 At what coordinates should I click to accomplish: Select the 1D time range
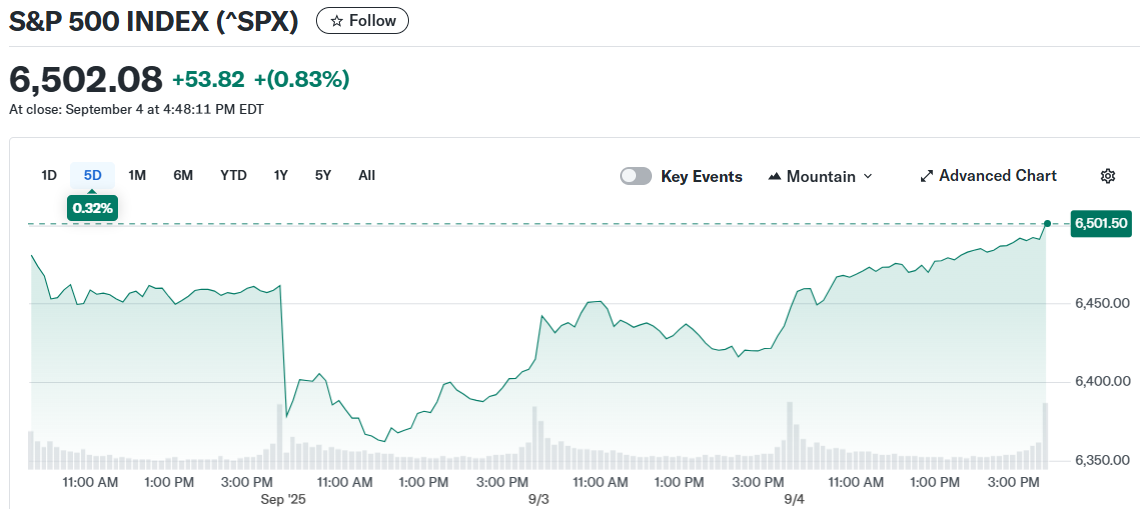[49, 175]
